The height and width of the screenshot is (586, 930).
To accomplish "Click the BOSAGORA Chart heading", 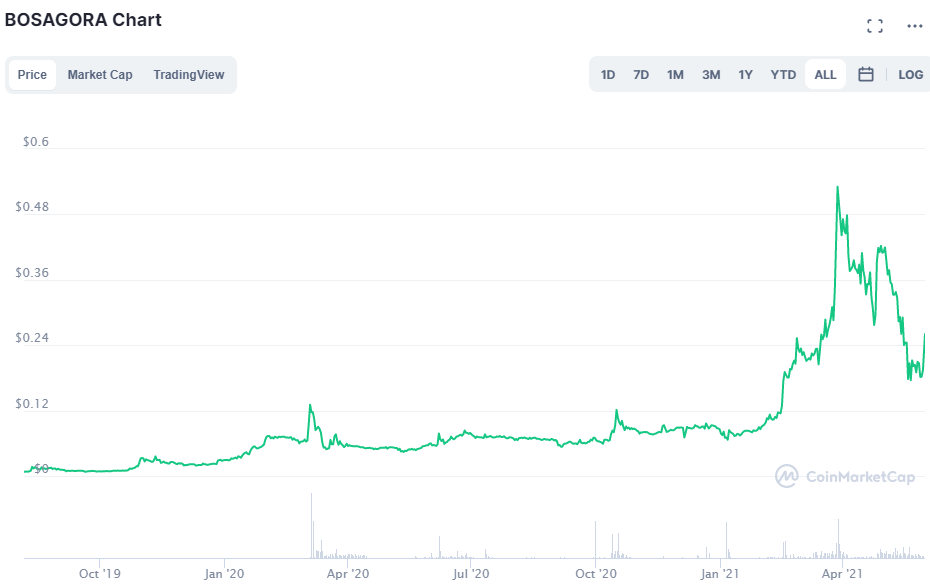I will click(x=83, y=20).
